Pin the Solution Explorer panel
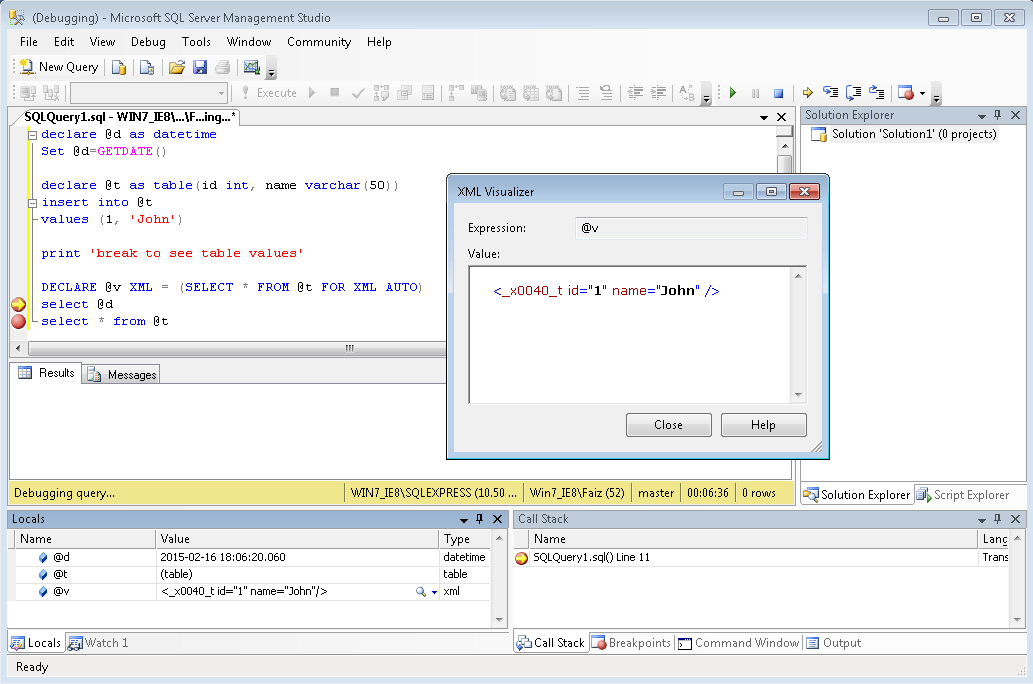 click(996, 115)
